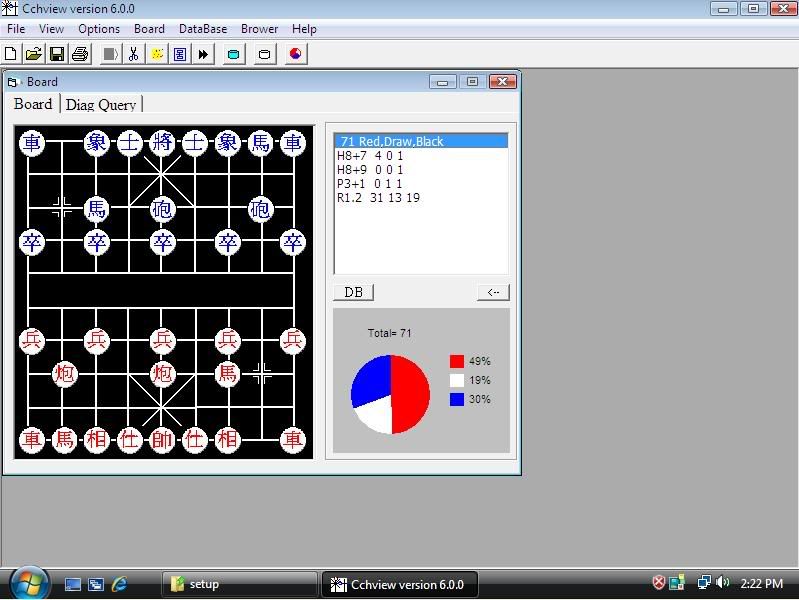799x600 pixels.
Task: Click the blue general 將 piece
Action: 162,142
